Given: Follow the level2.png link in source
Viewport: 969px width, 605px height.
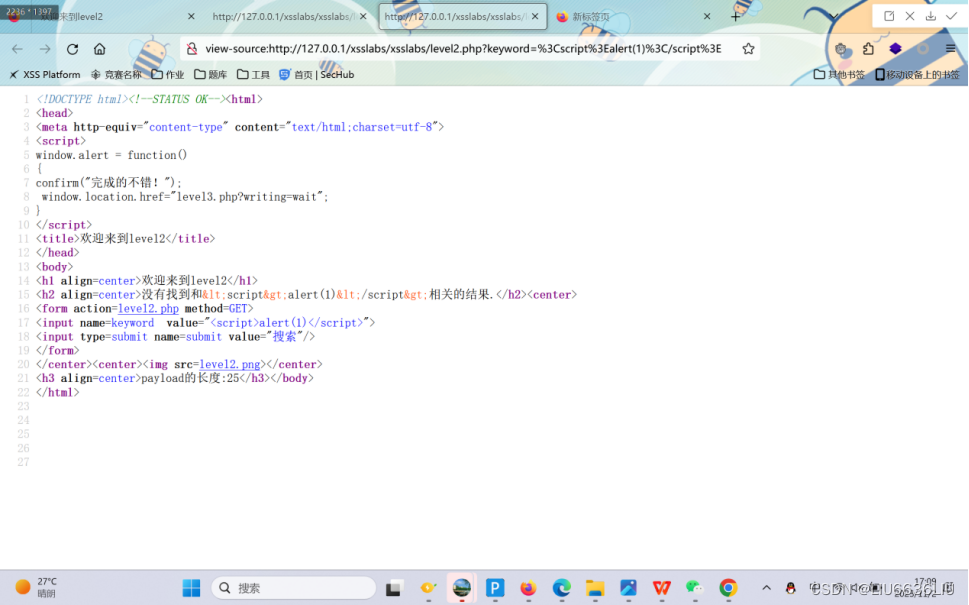Looking at the screenshot, I should tap(229, 364).
